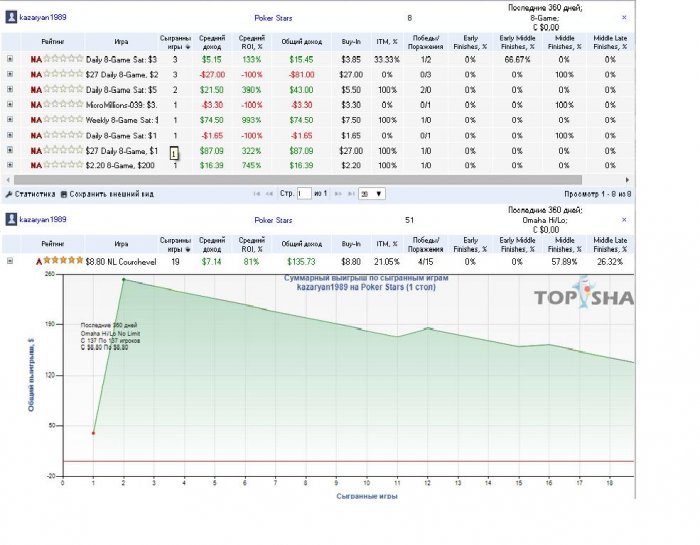Sort by Сыгранны игры column in Omaha table
The image size is (700, 545).
[x=175, y=244]
